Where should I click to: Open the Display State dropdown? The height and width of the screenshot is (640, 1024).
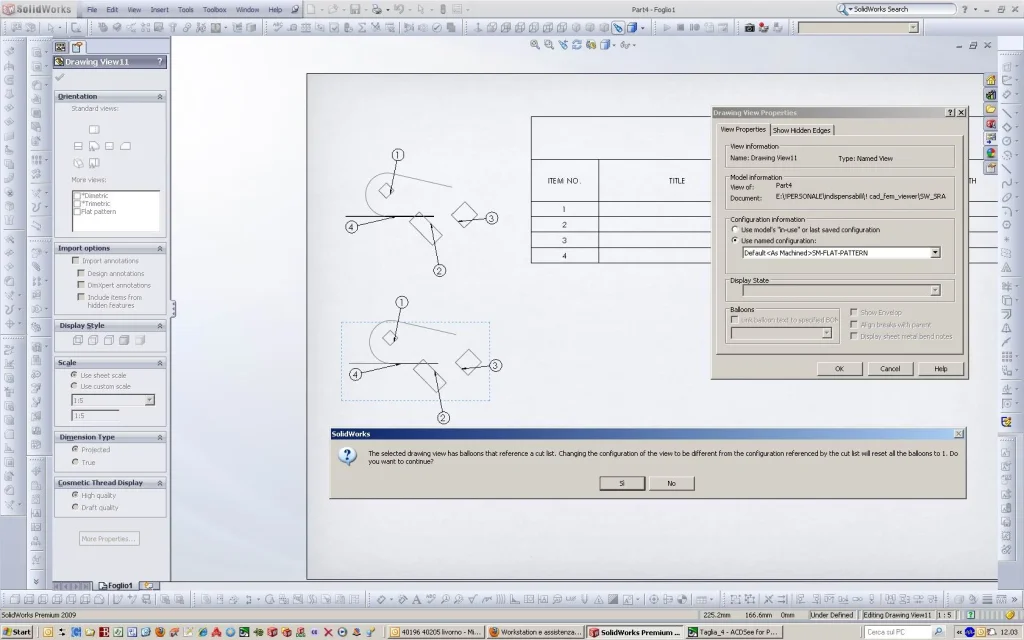pyautogui.click(x=935, y=291)
